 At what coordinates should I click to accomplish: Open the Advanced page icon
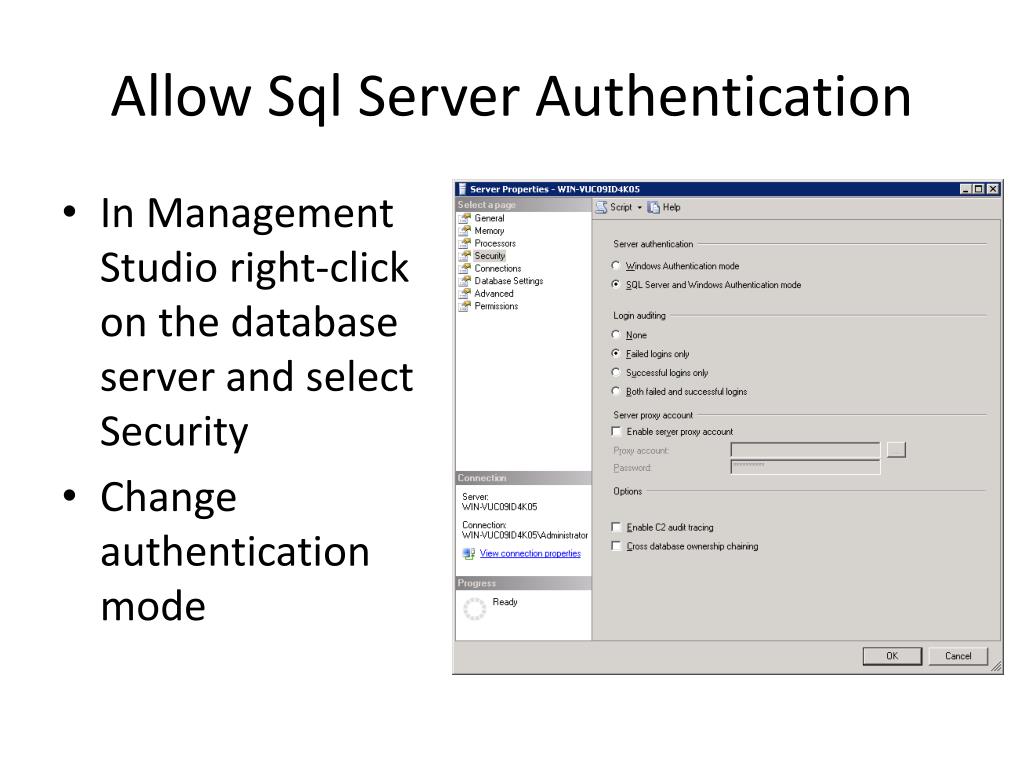click(465, 293)
